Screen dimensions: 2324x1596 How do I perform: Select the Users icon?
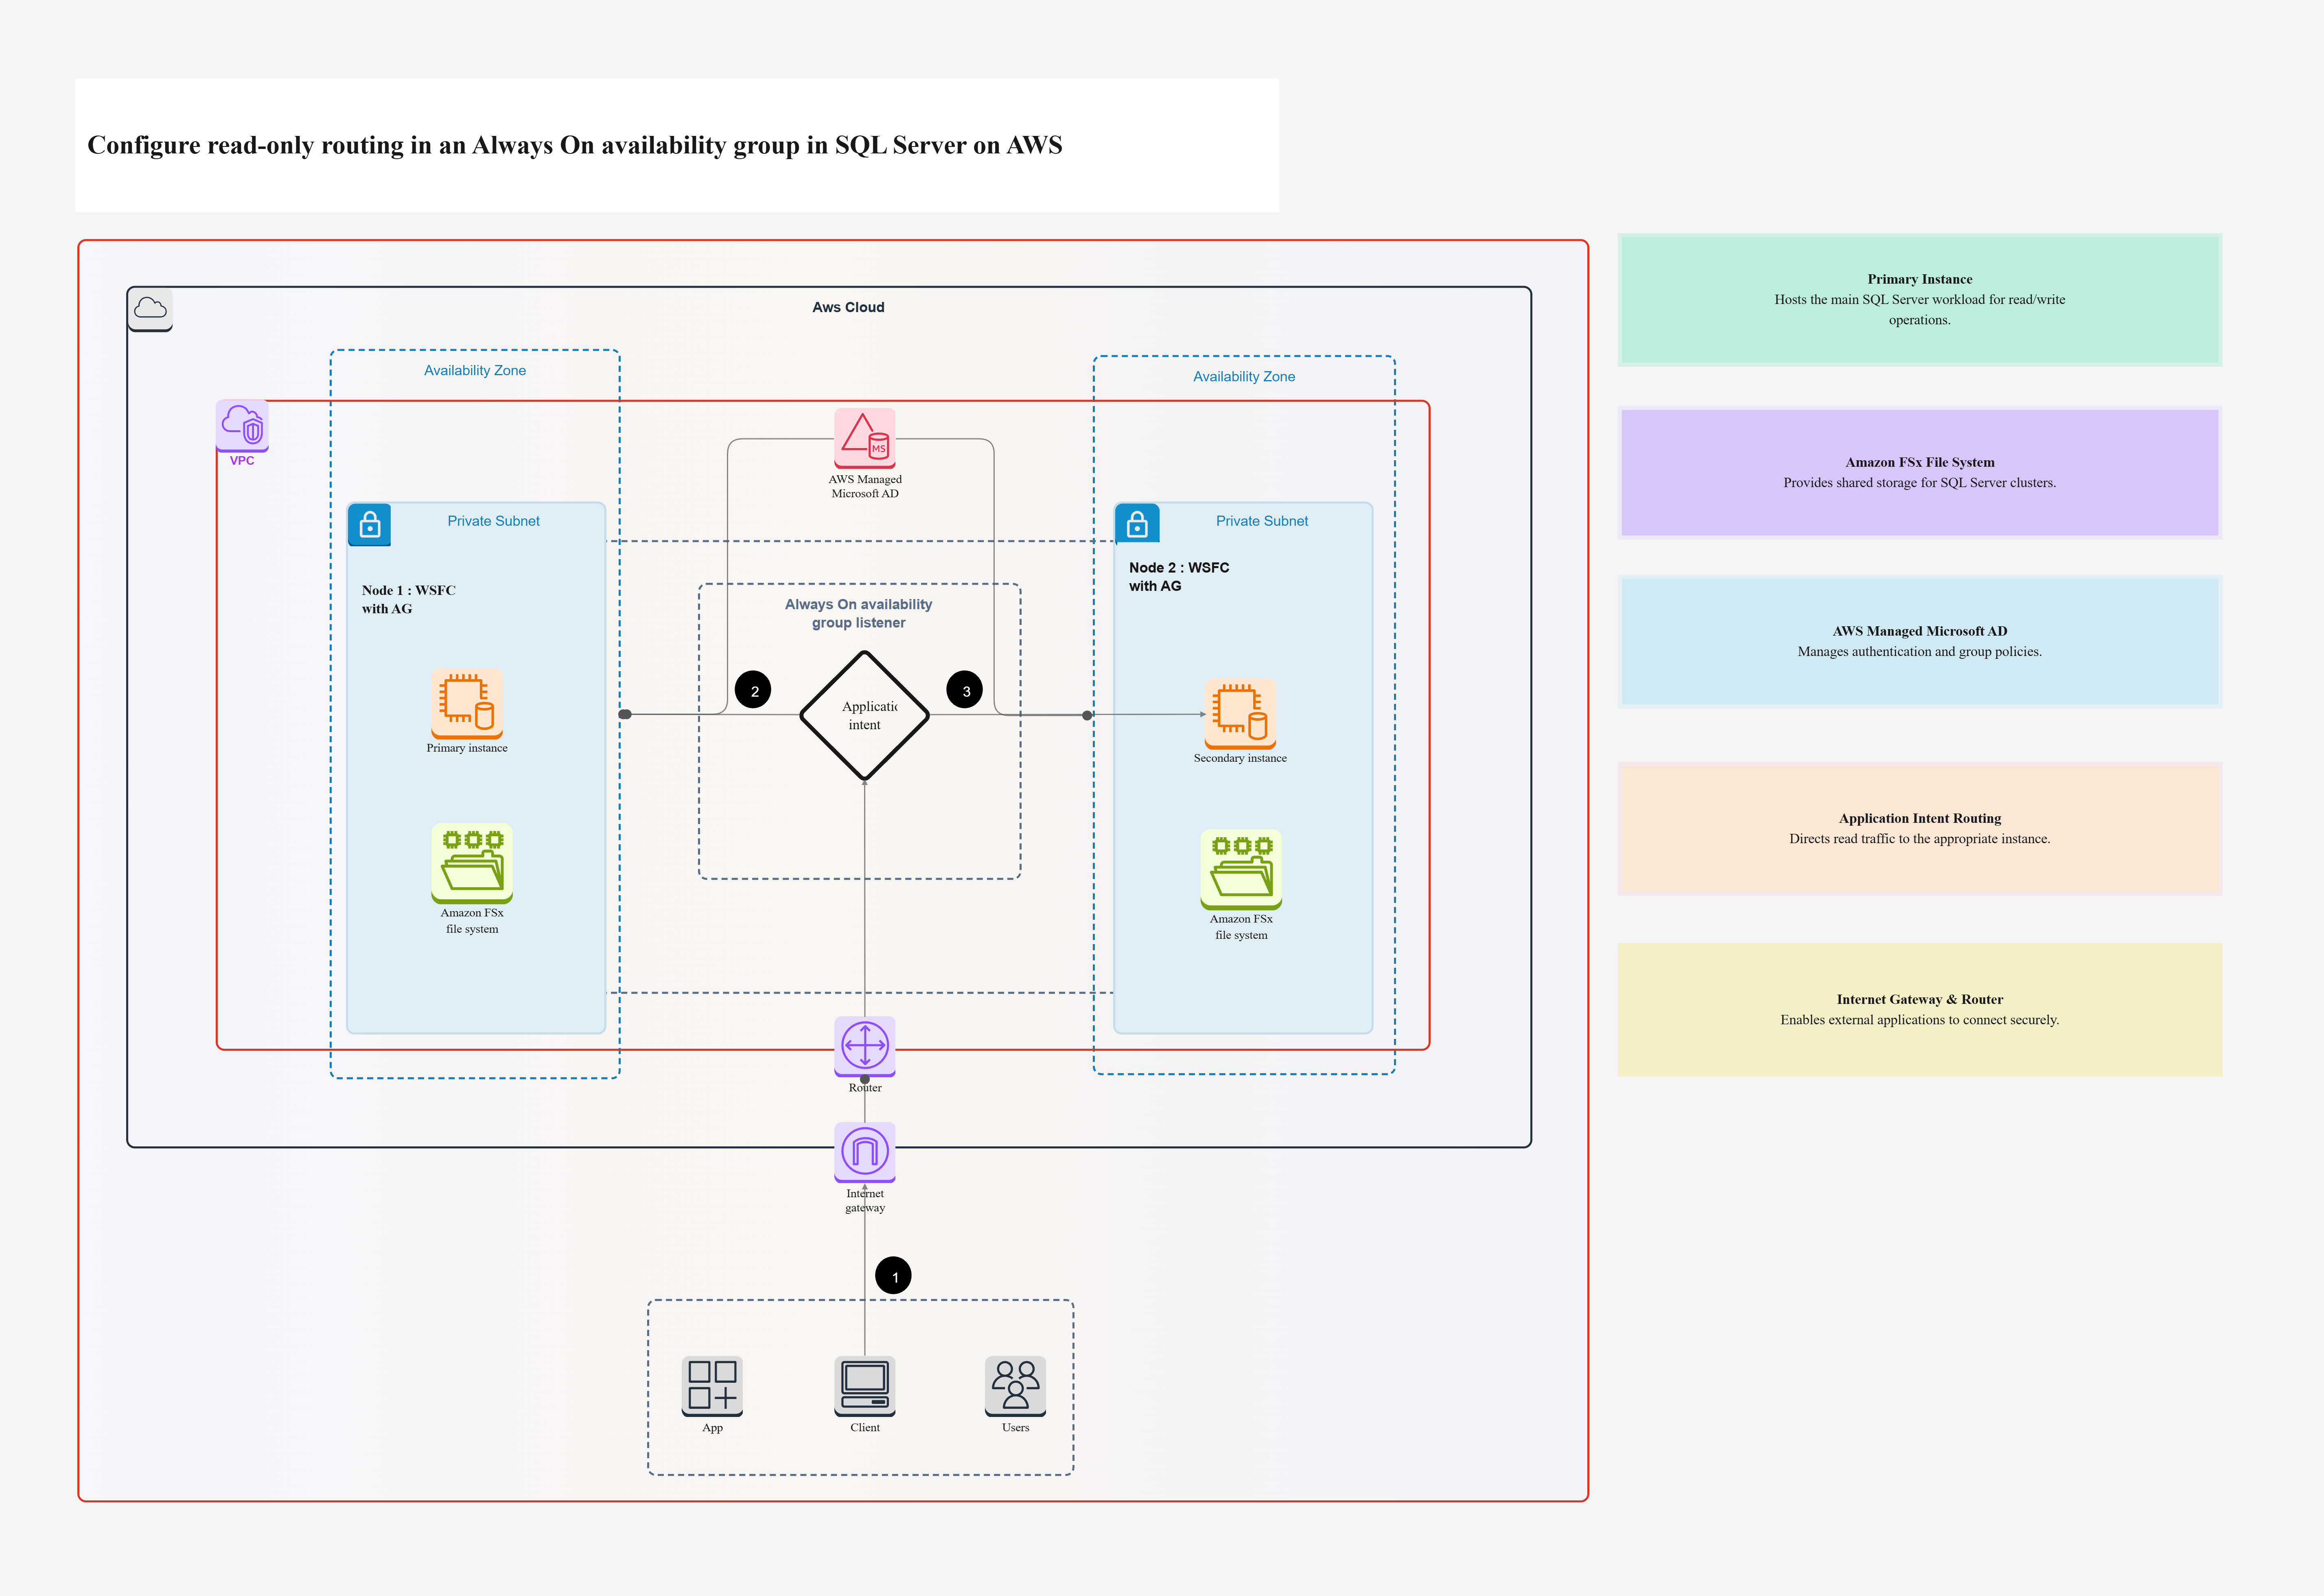pos(1015,1386)
